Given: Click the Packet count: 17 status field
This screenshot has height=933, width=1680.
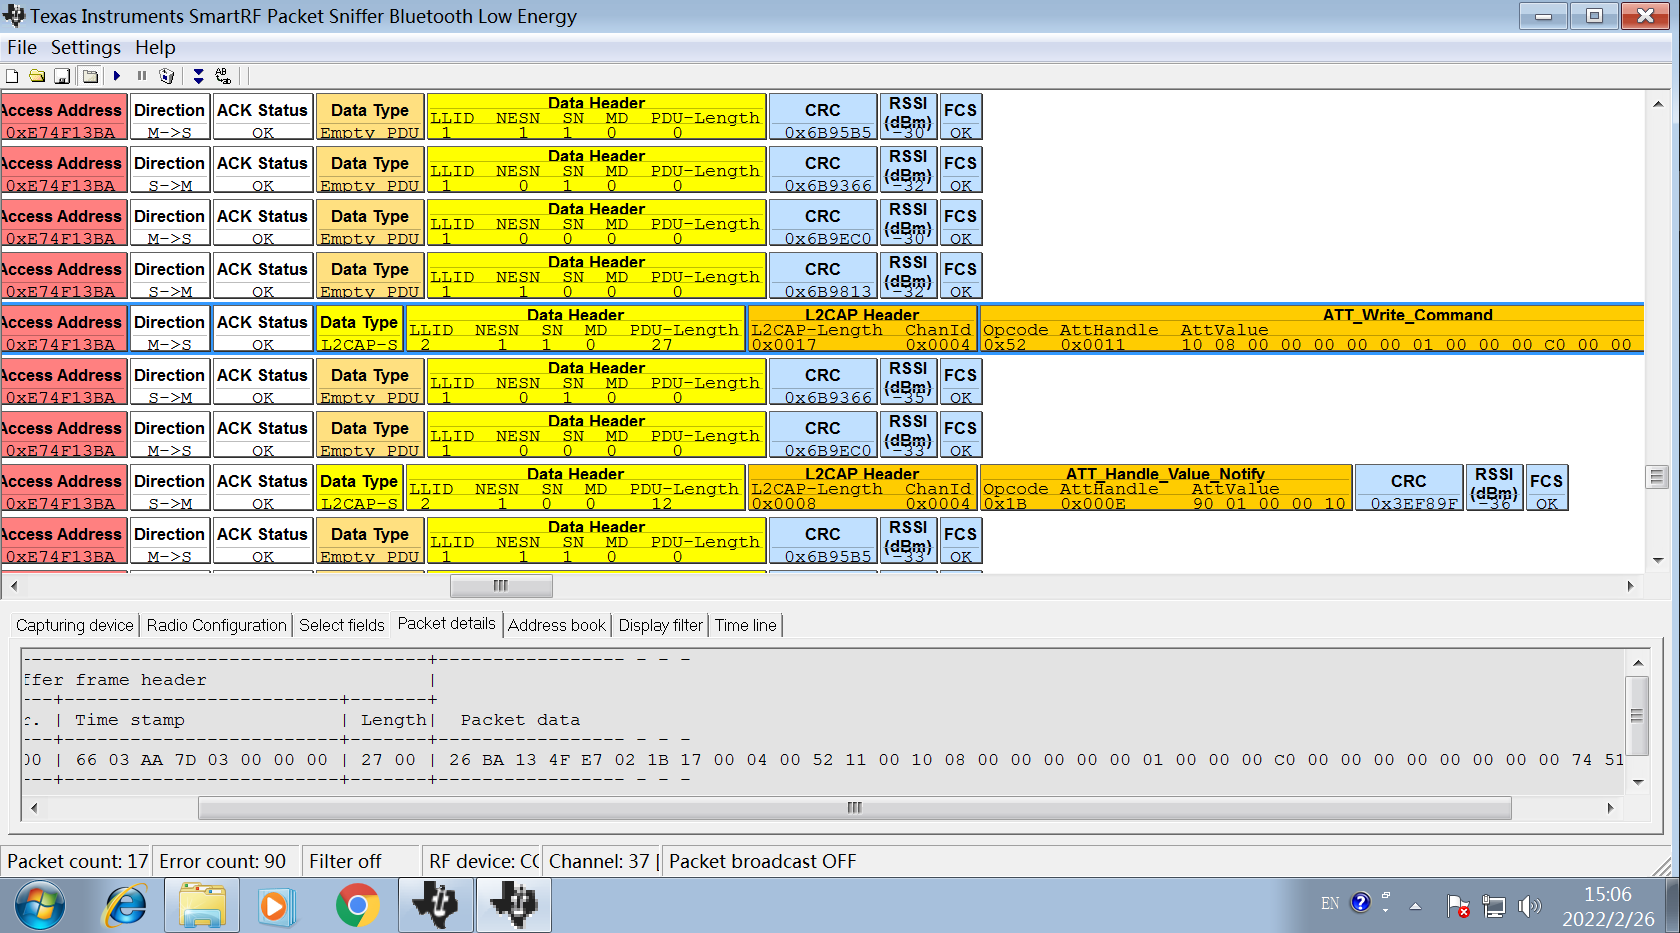Looking at the screenshot, I should click(x=77, y=861).
